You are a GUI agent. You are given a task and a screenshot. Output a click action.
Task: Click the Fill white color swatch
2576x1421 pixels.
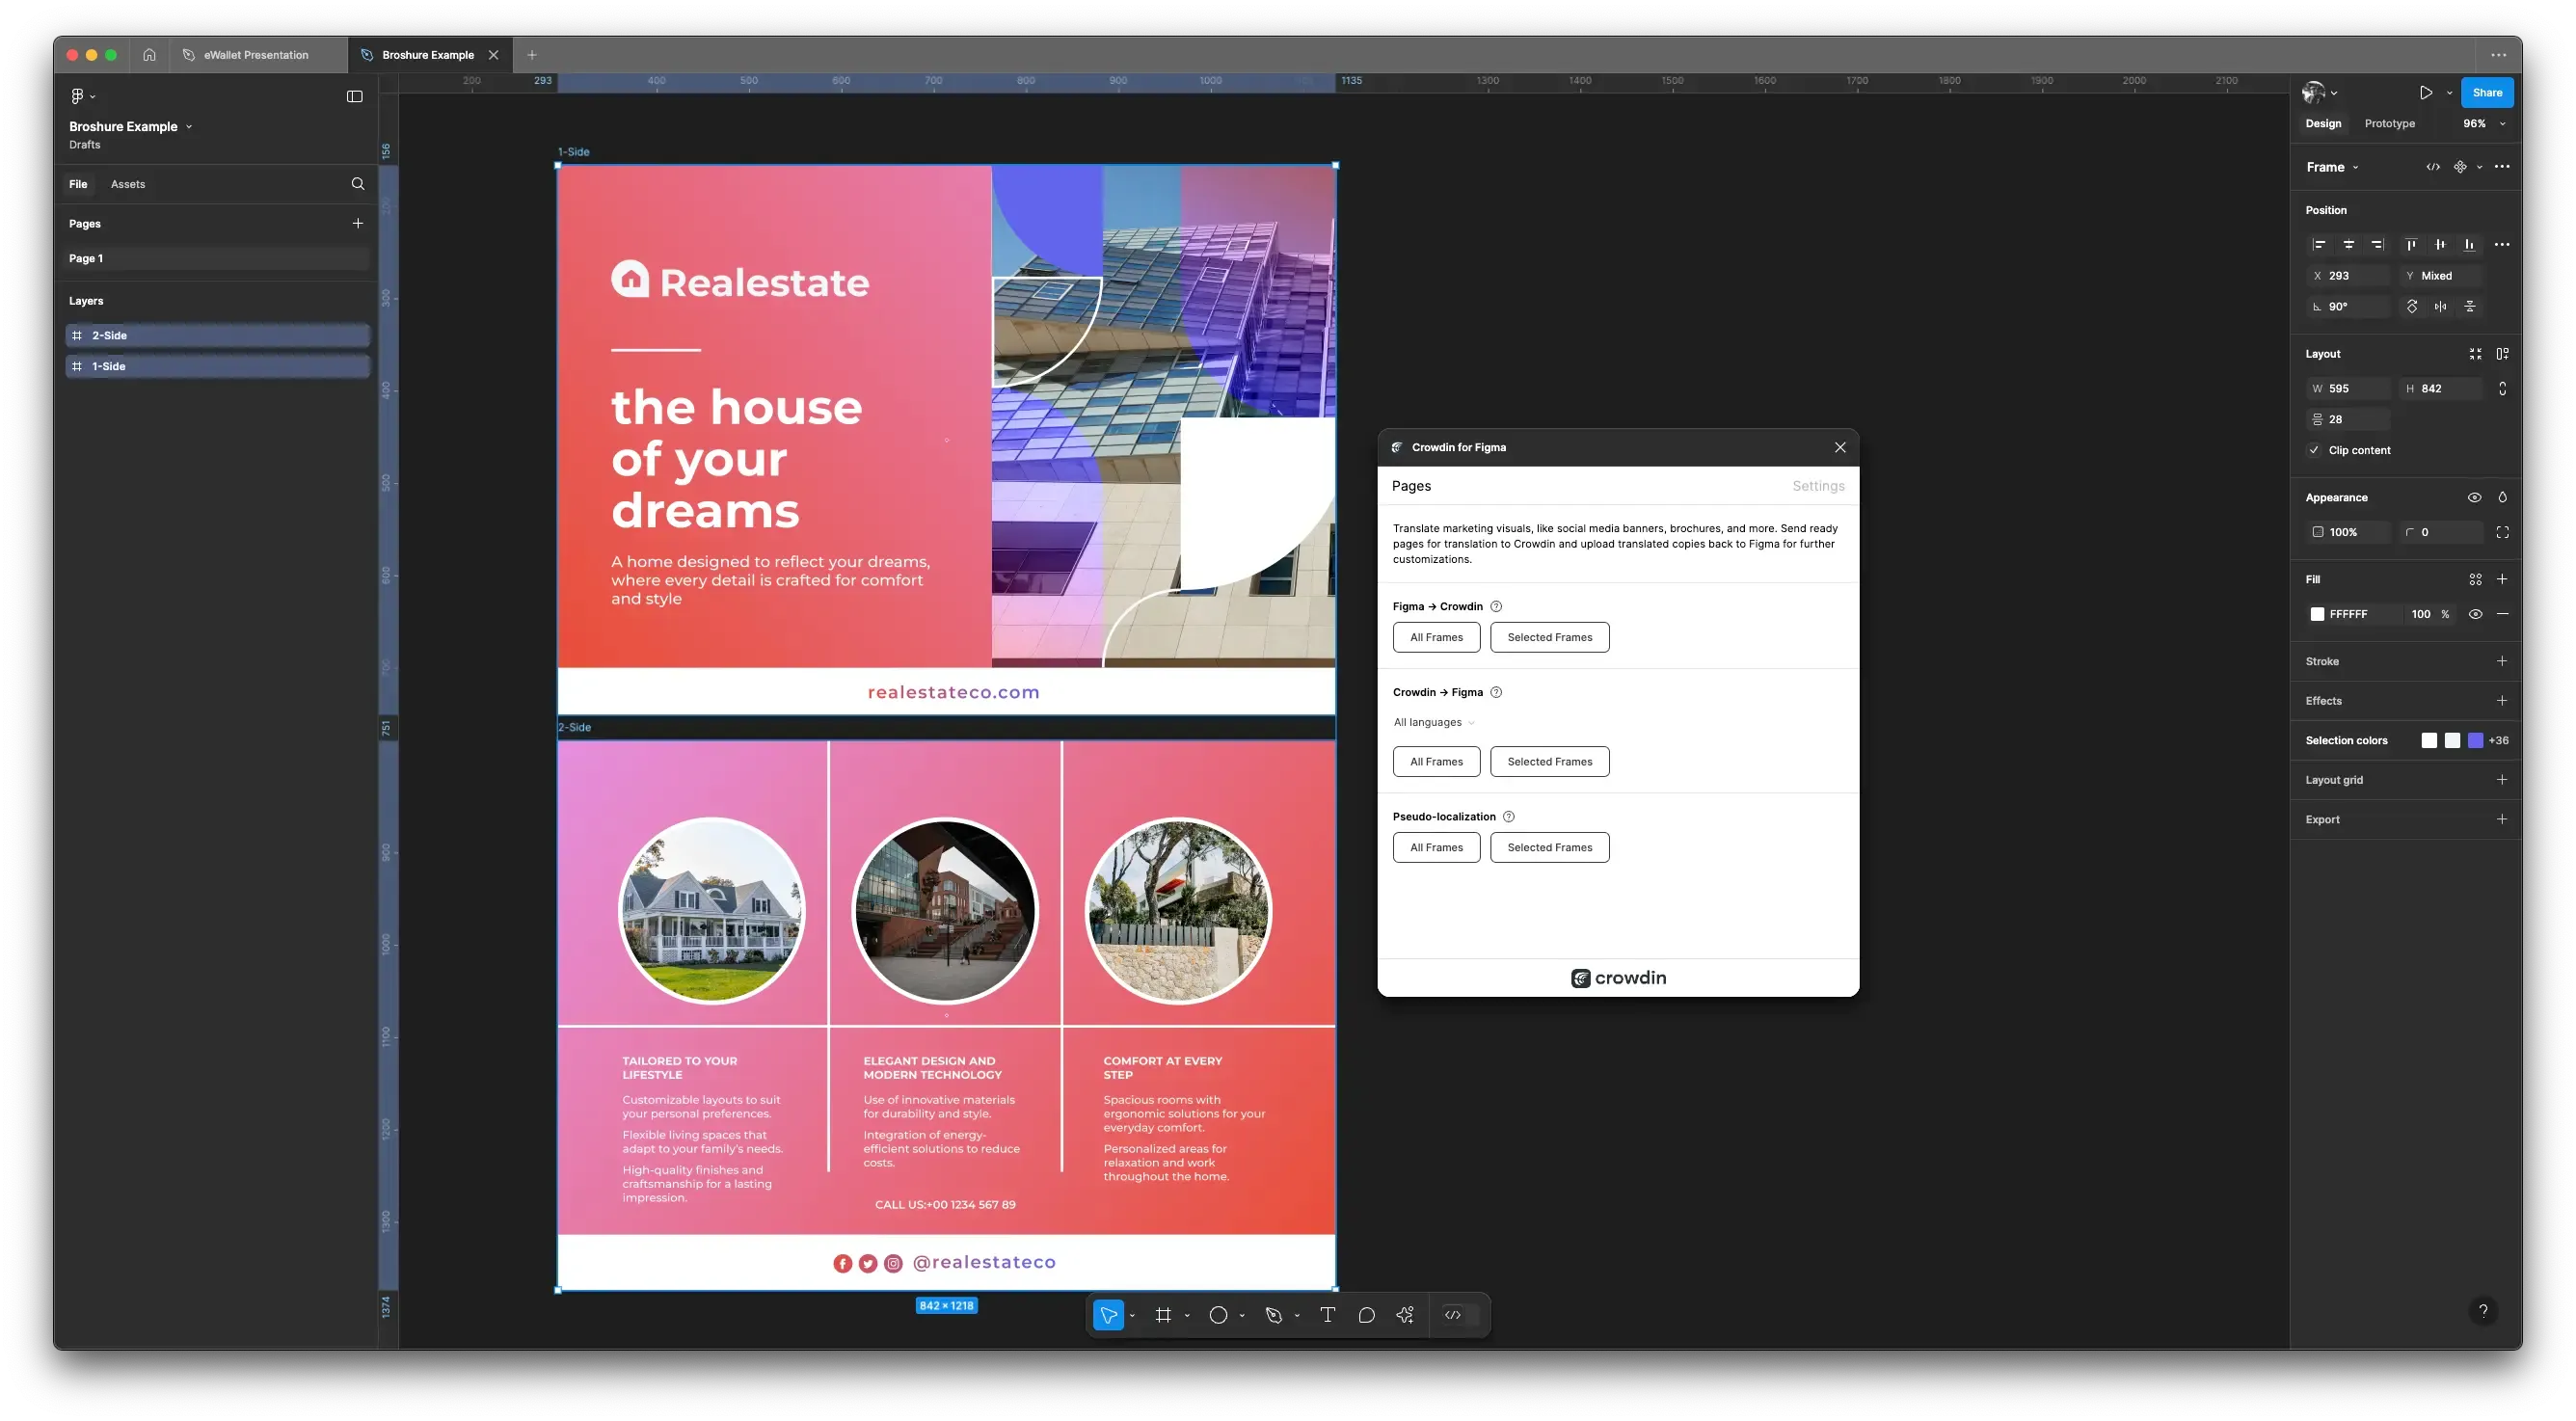point(2317,612)
